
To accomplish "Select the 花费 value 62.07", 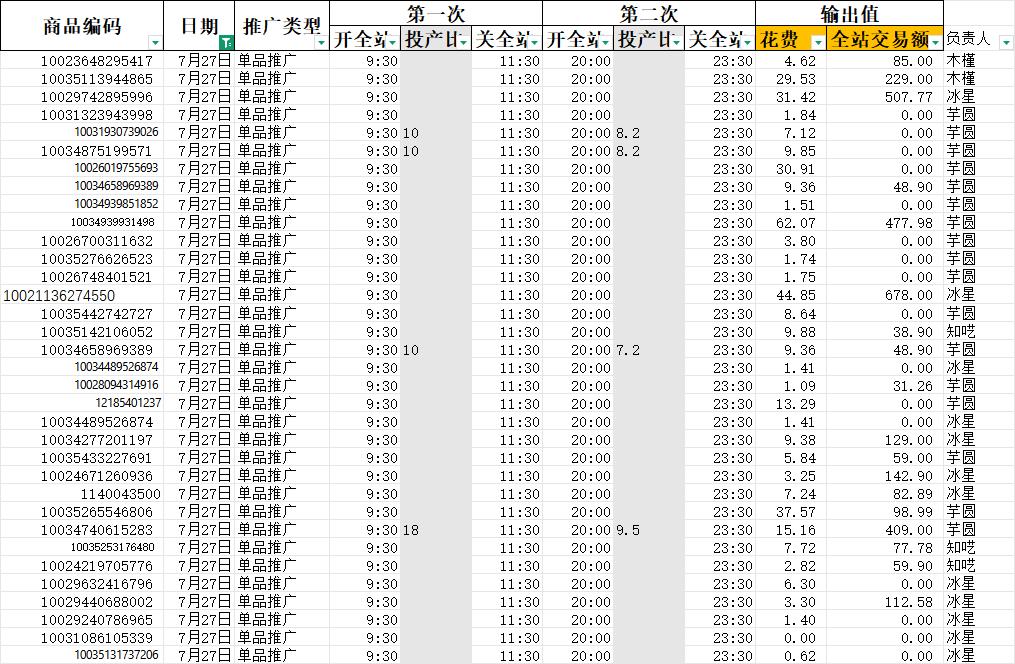I will pyautogui.click(x=796, y=223).
